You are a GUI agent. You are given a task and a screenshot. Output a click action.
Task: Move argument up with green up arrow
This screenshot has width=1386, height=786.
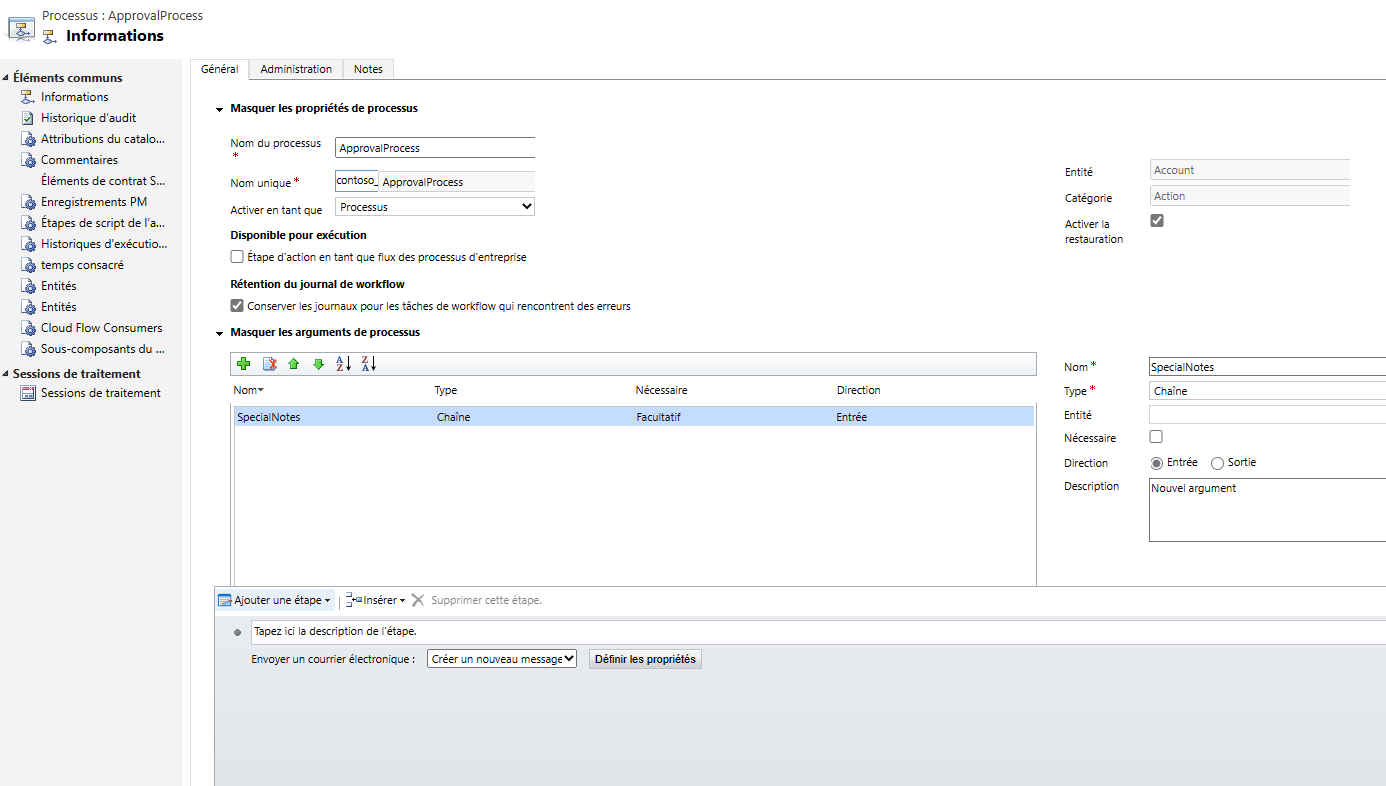pyautogui.click(x=294, y=364)
